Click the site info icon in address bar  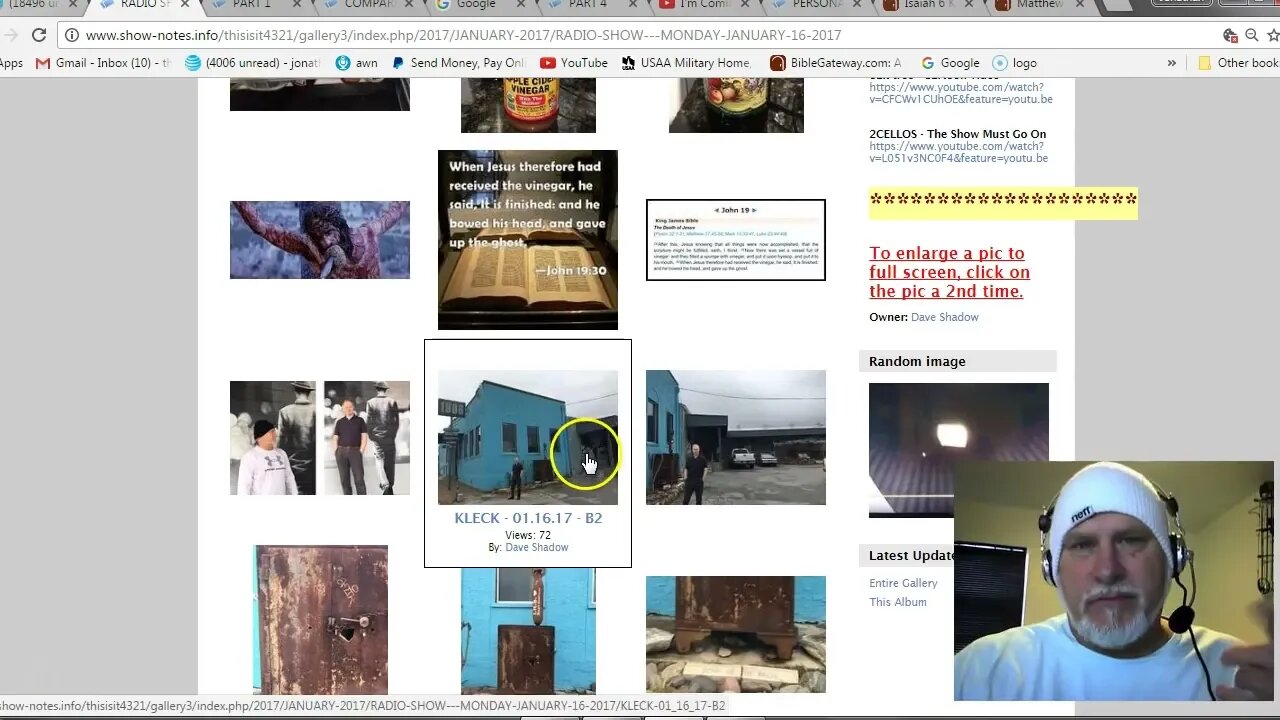[71, 35]
